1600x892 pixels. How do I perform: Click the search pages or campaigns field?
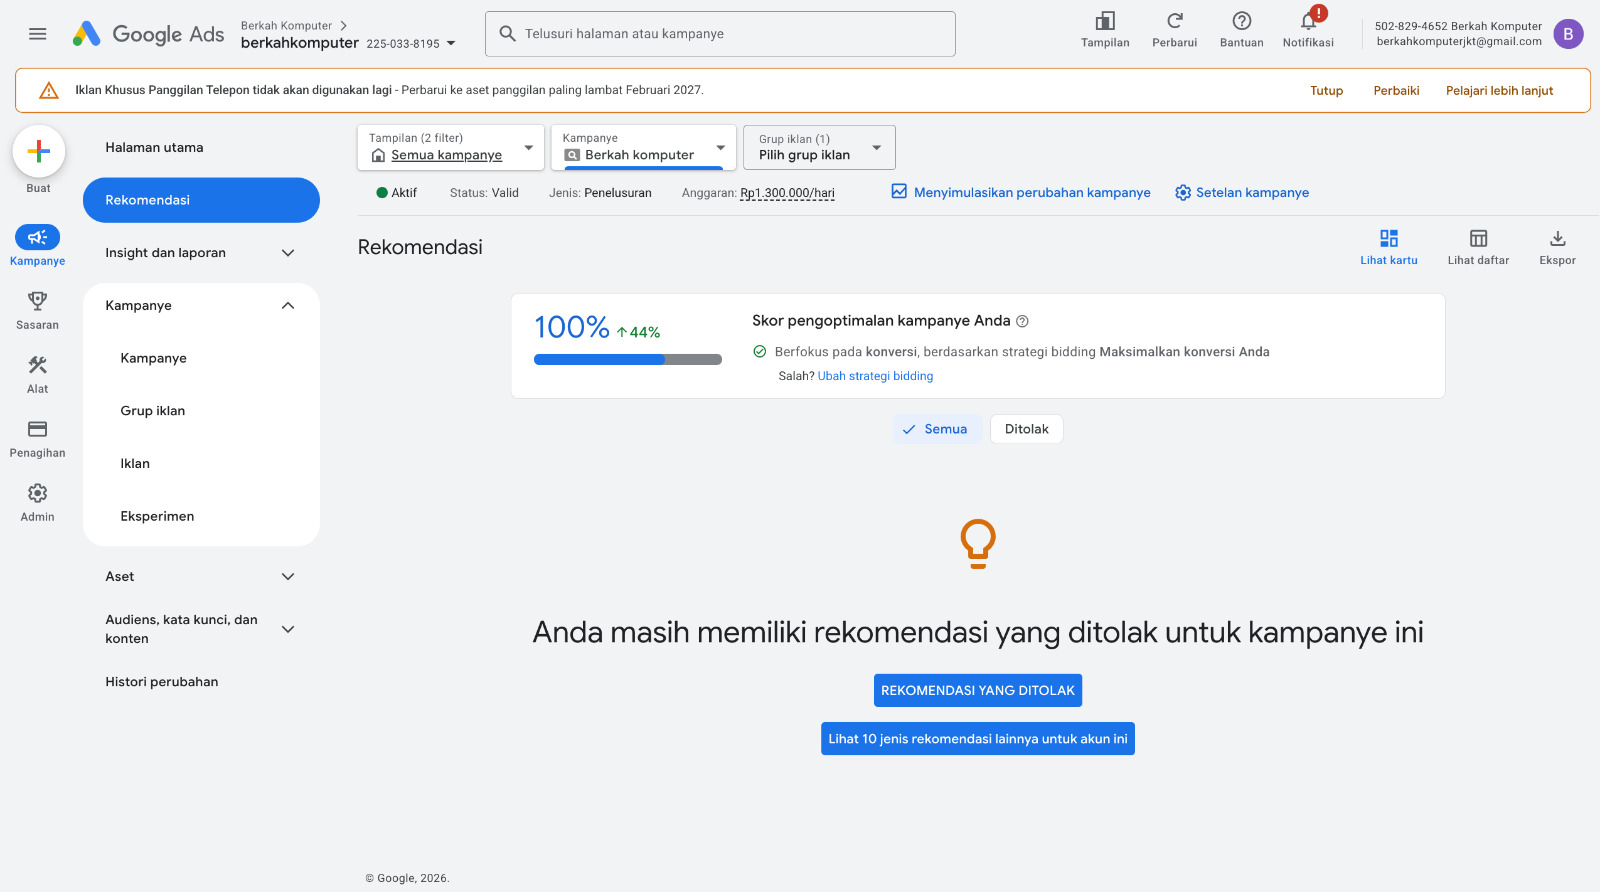(x=720, y=34)
